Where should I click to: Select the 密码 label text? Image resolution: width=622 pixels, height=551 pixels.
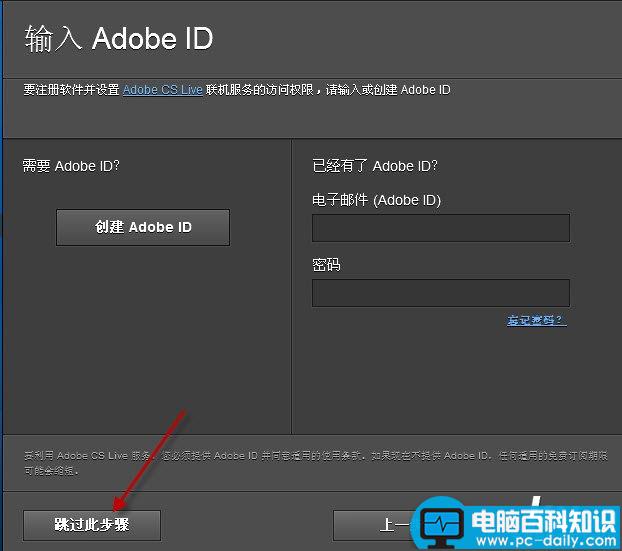pyautogui.click(x=326, y=265)
